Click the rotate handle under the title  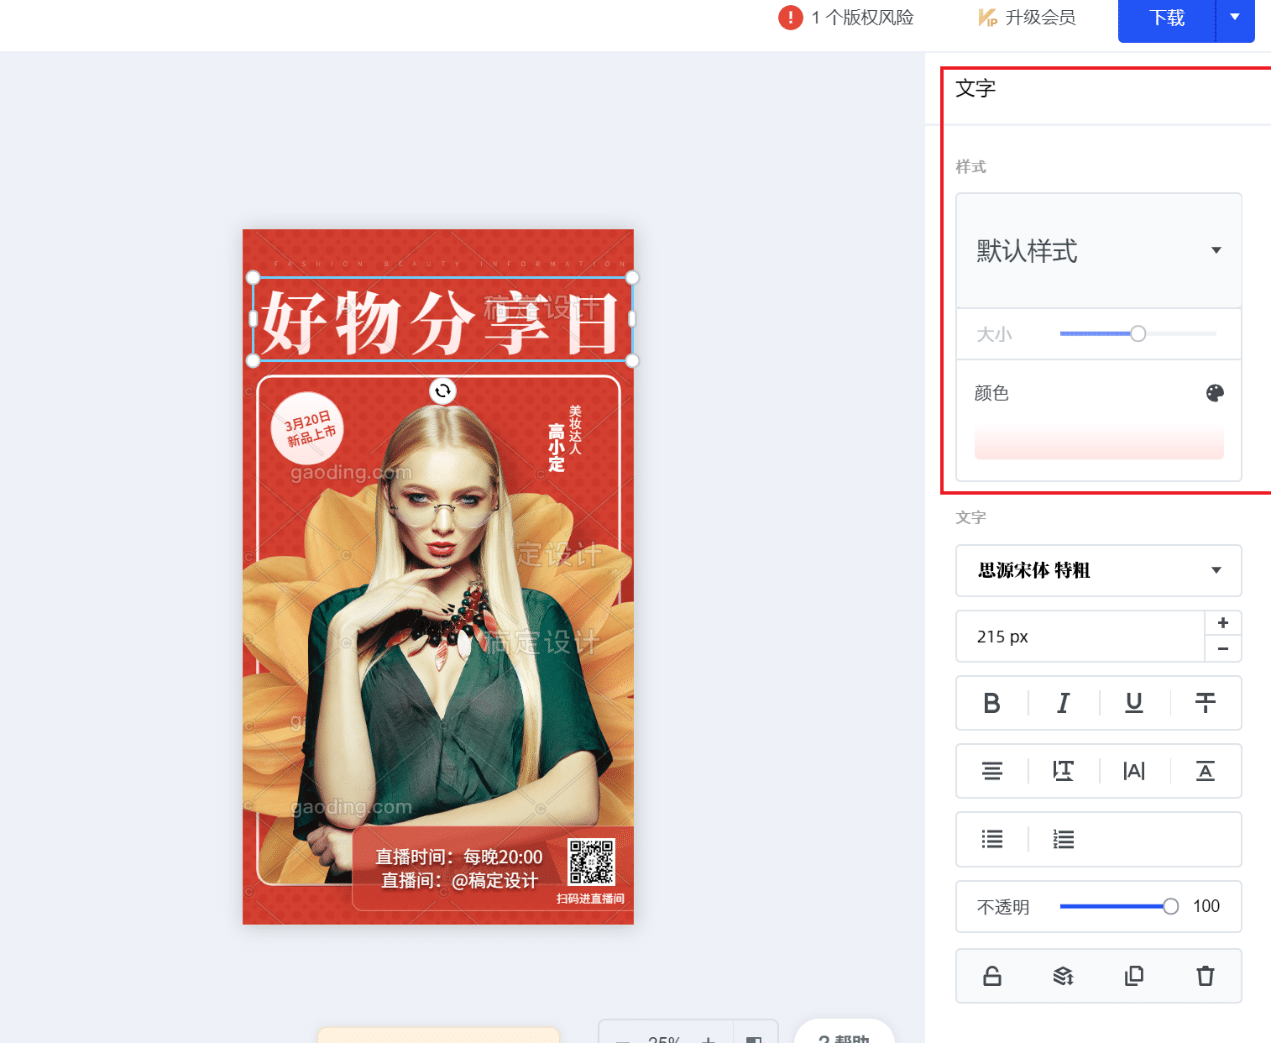pos(443,390)
